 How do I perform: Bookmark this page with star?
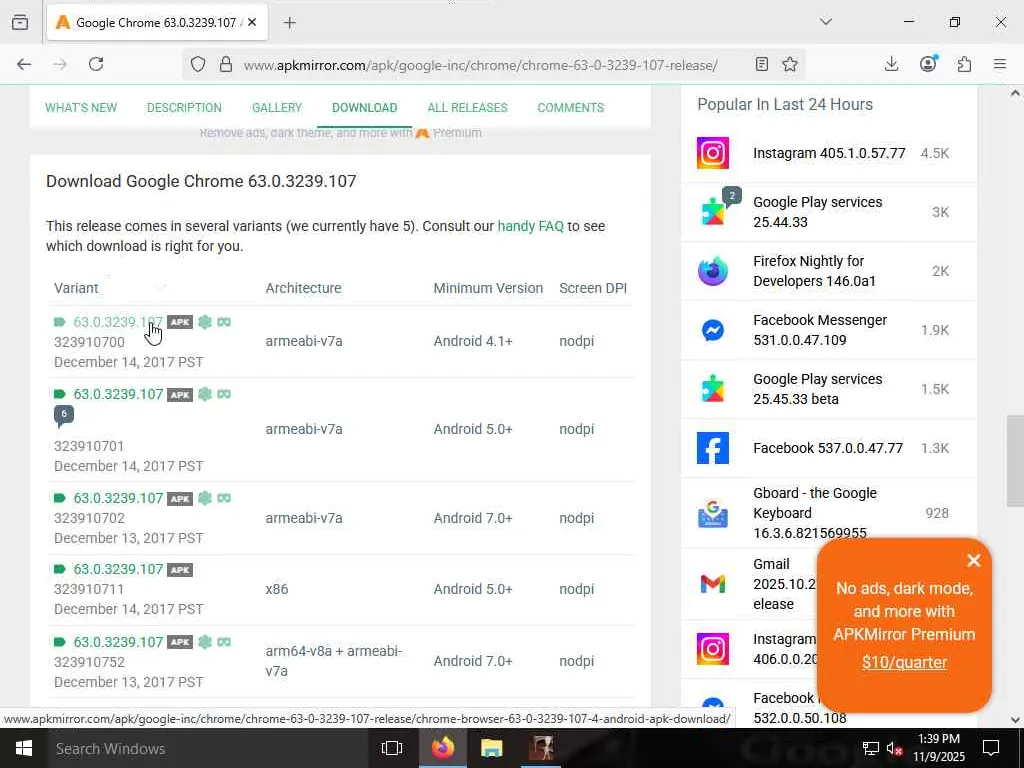tap(790, 64)
